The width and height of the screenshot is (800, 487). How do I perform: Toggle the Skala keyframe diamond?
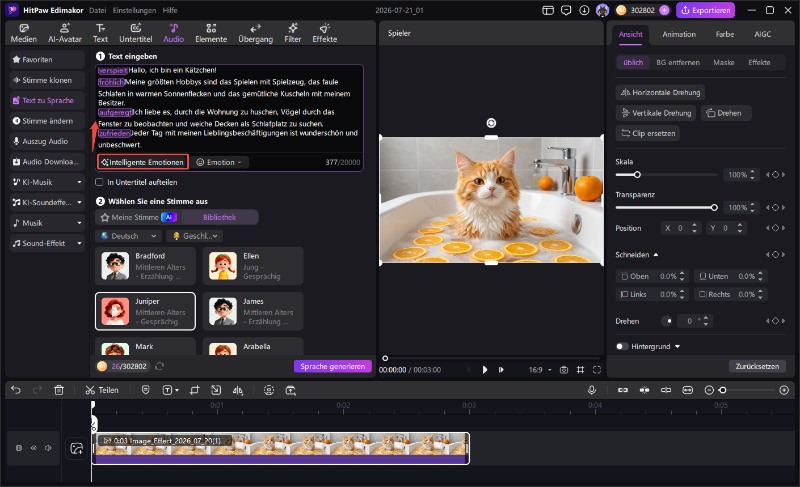[776, 175]
